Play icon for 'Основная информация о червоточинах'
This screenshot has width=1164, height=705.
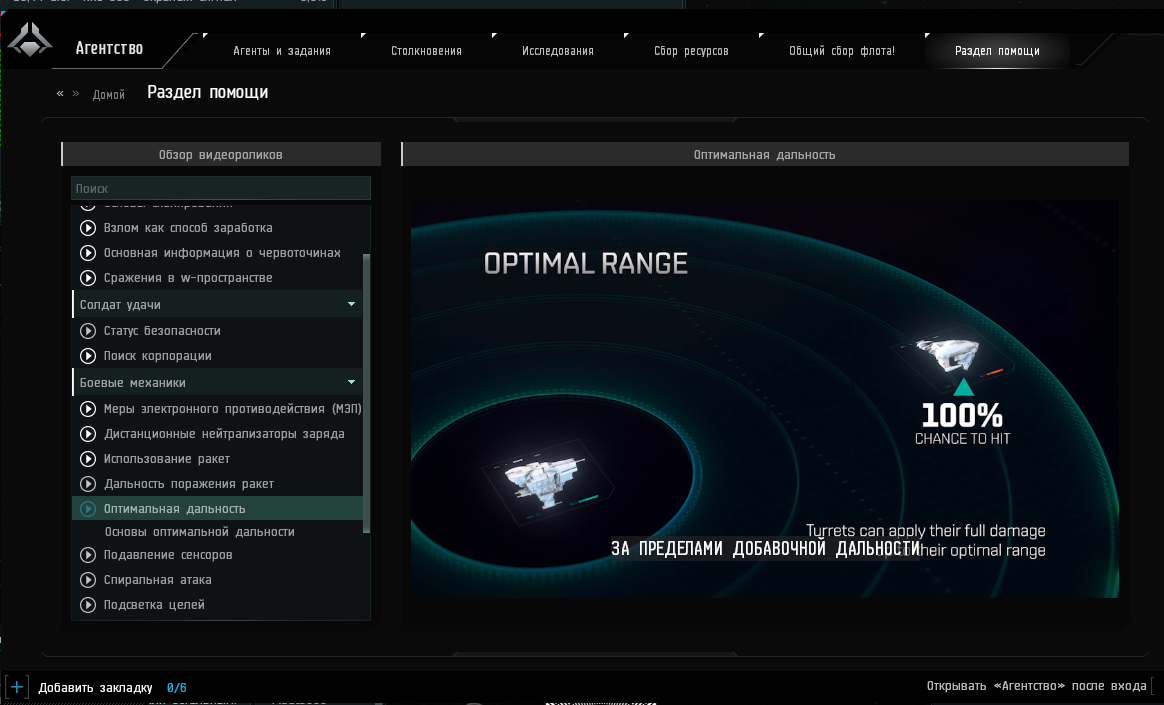point(88,253)
